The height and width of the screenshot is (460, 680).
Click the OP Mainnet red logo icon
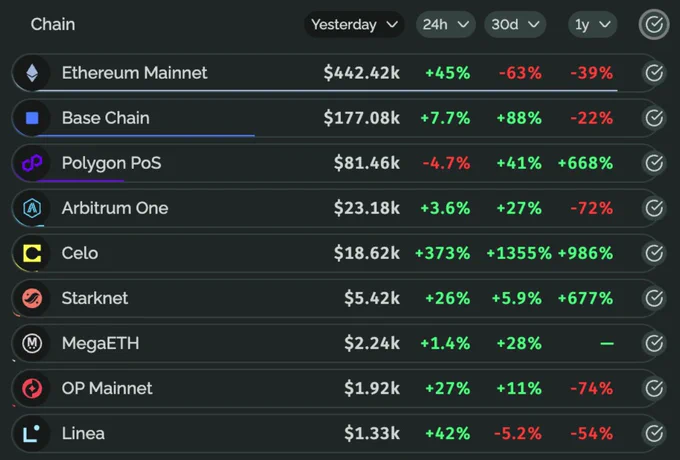32,388
